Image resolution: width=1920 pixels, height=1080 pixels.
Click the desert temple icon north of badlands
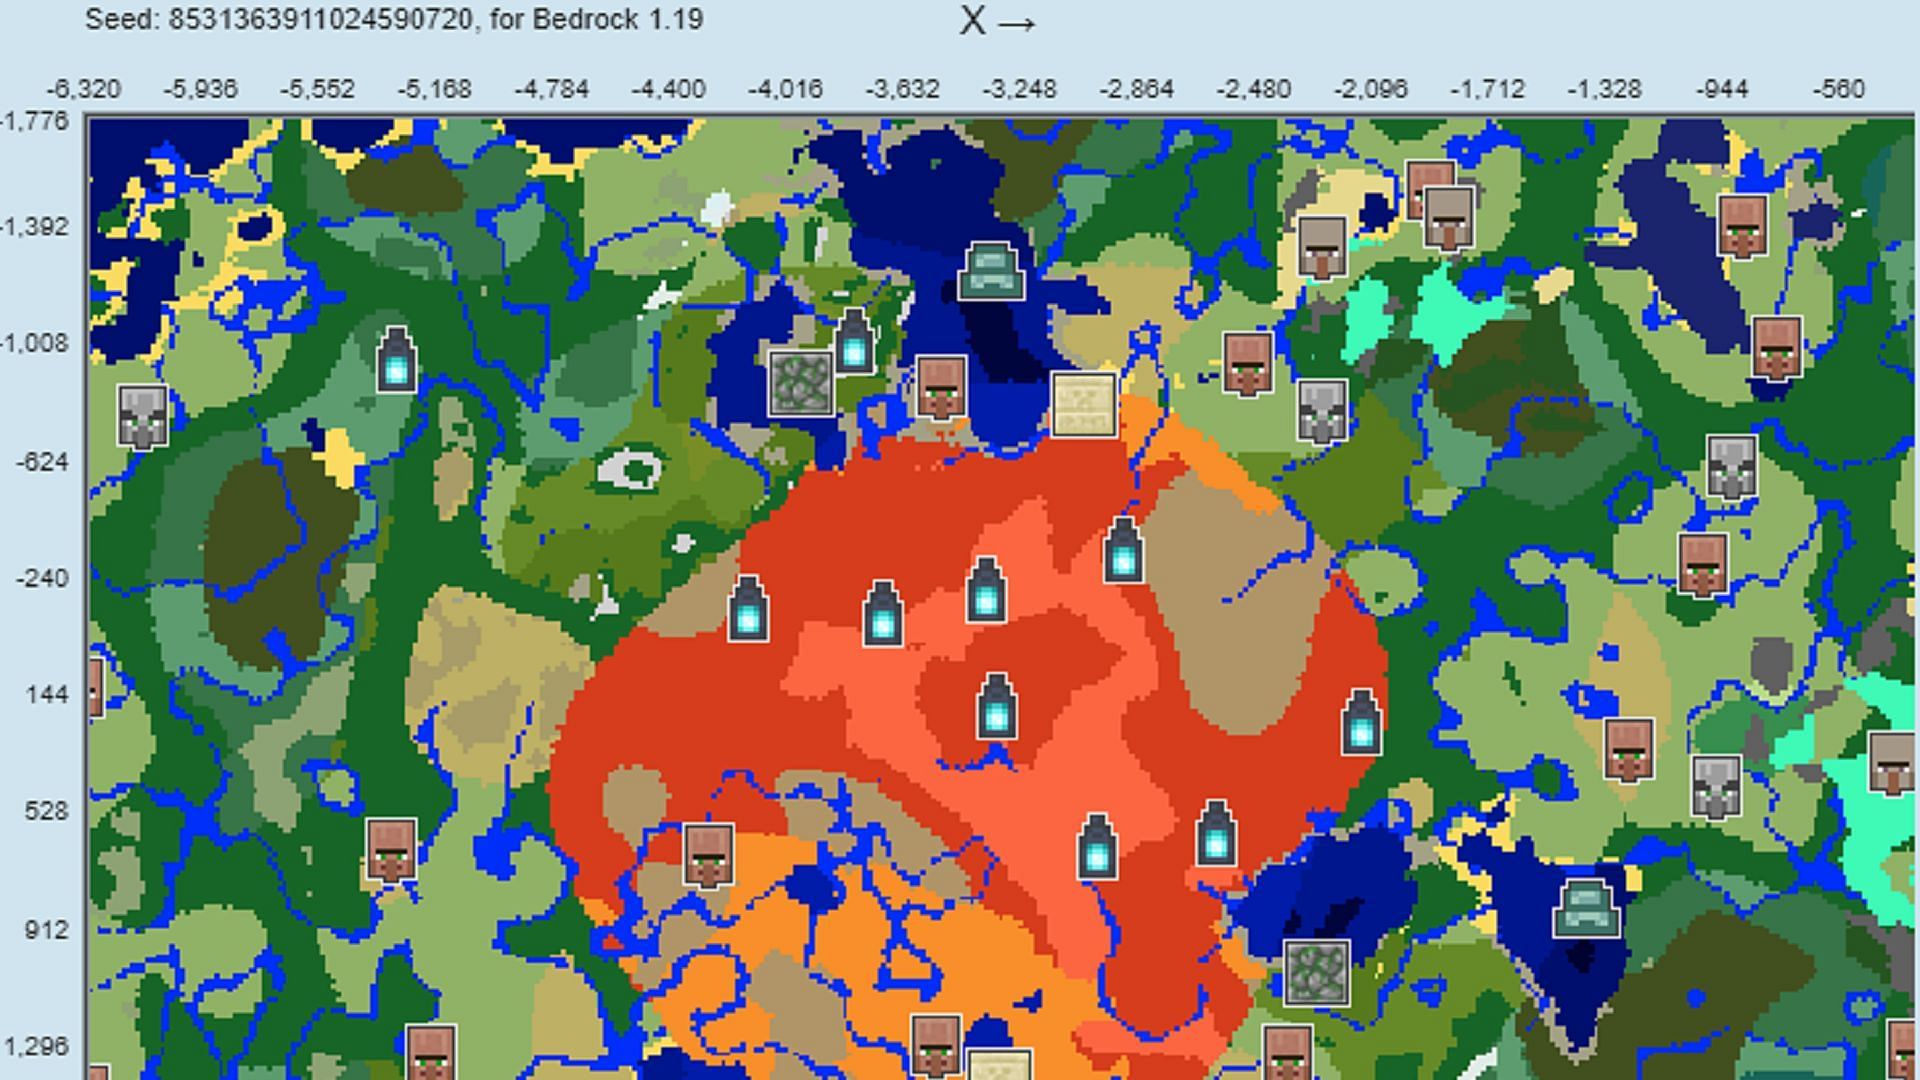(1084, 405)
